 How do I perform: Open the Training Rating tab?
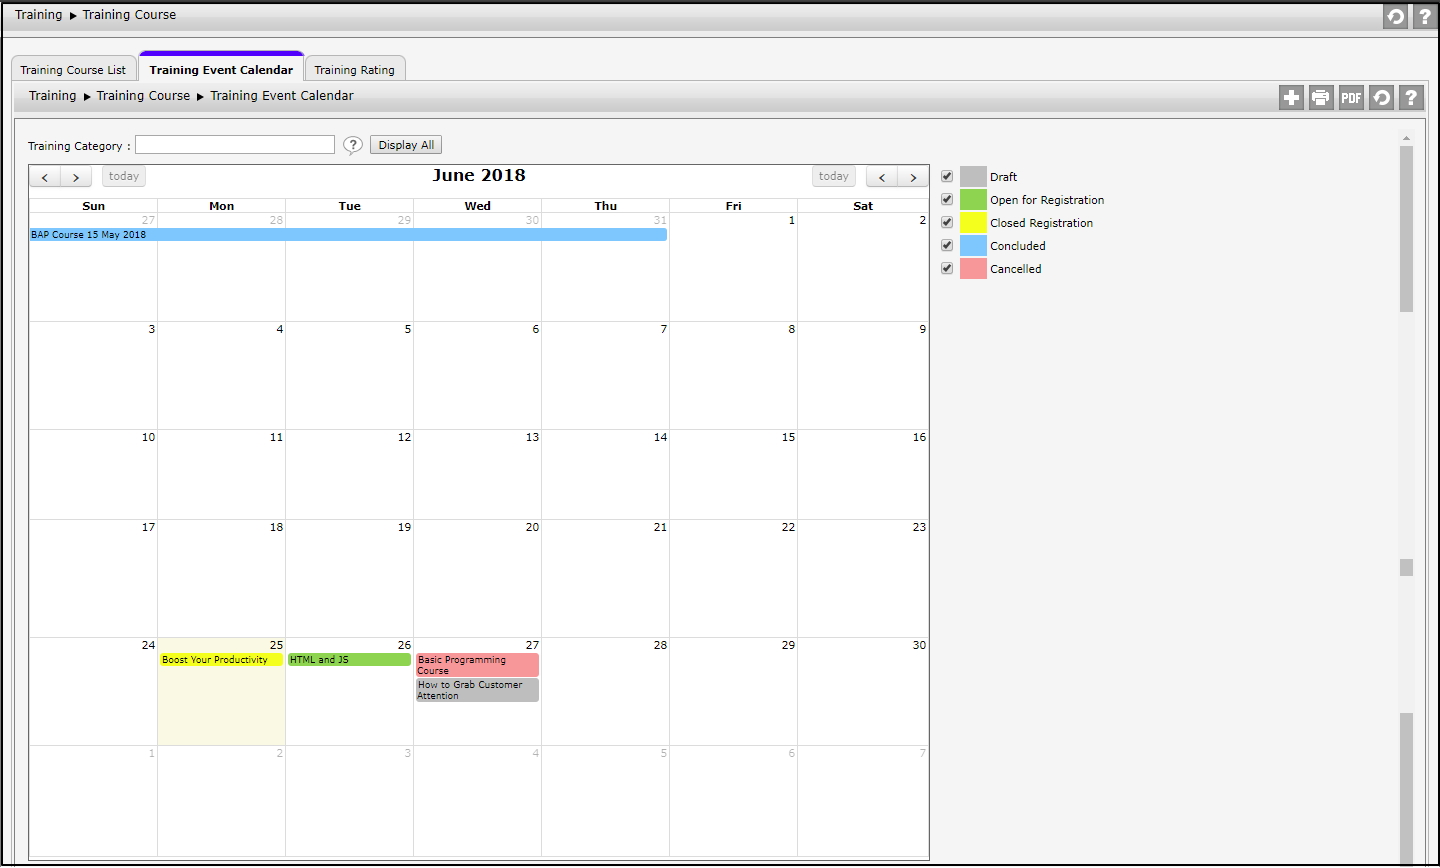354,68
